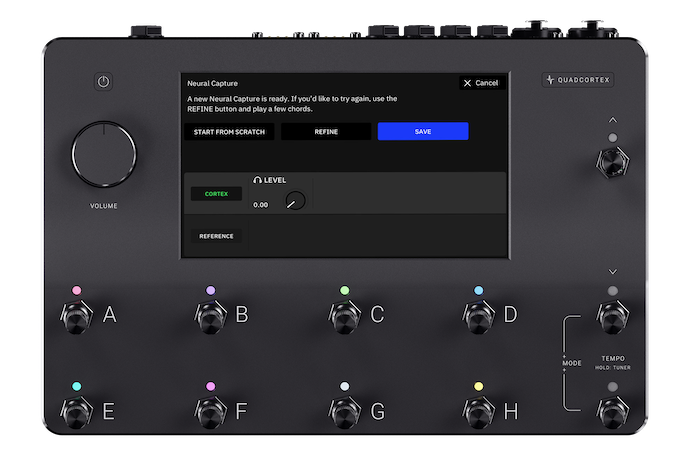Viewport: 700px width, 470px height.
Task: Activate footswitch D
Action: click(478, 317)
